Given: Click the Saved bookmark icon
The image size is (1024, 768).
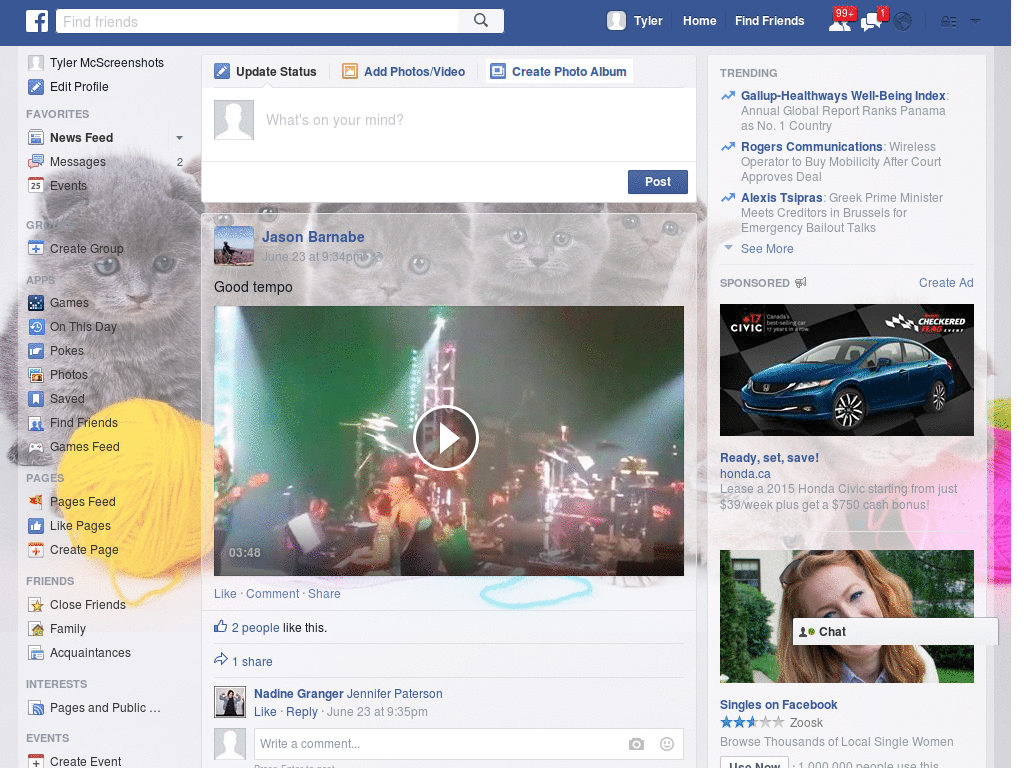Looking at the screenshot, I should pos(36,399).
